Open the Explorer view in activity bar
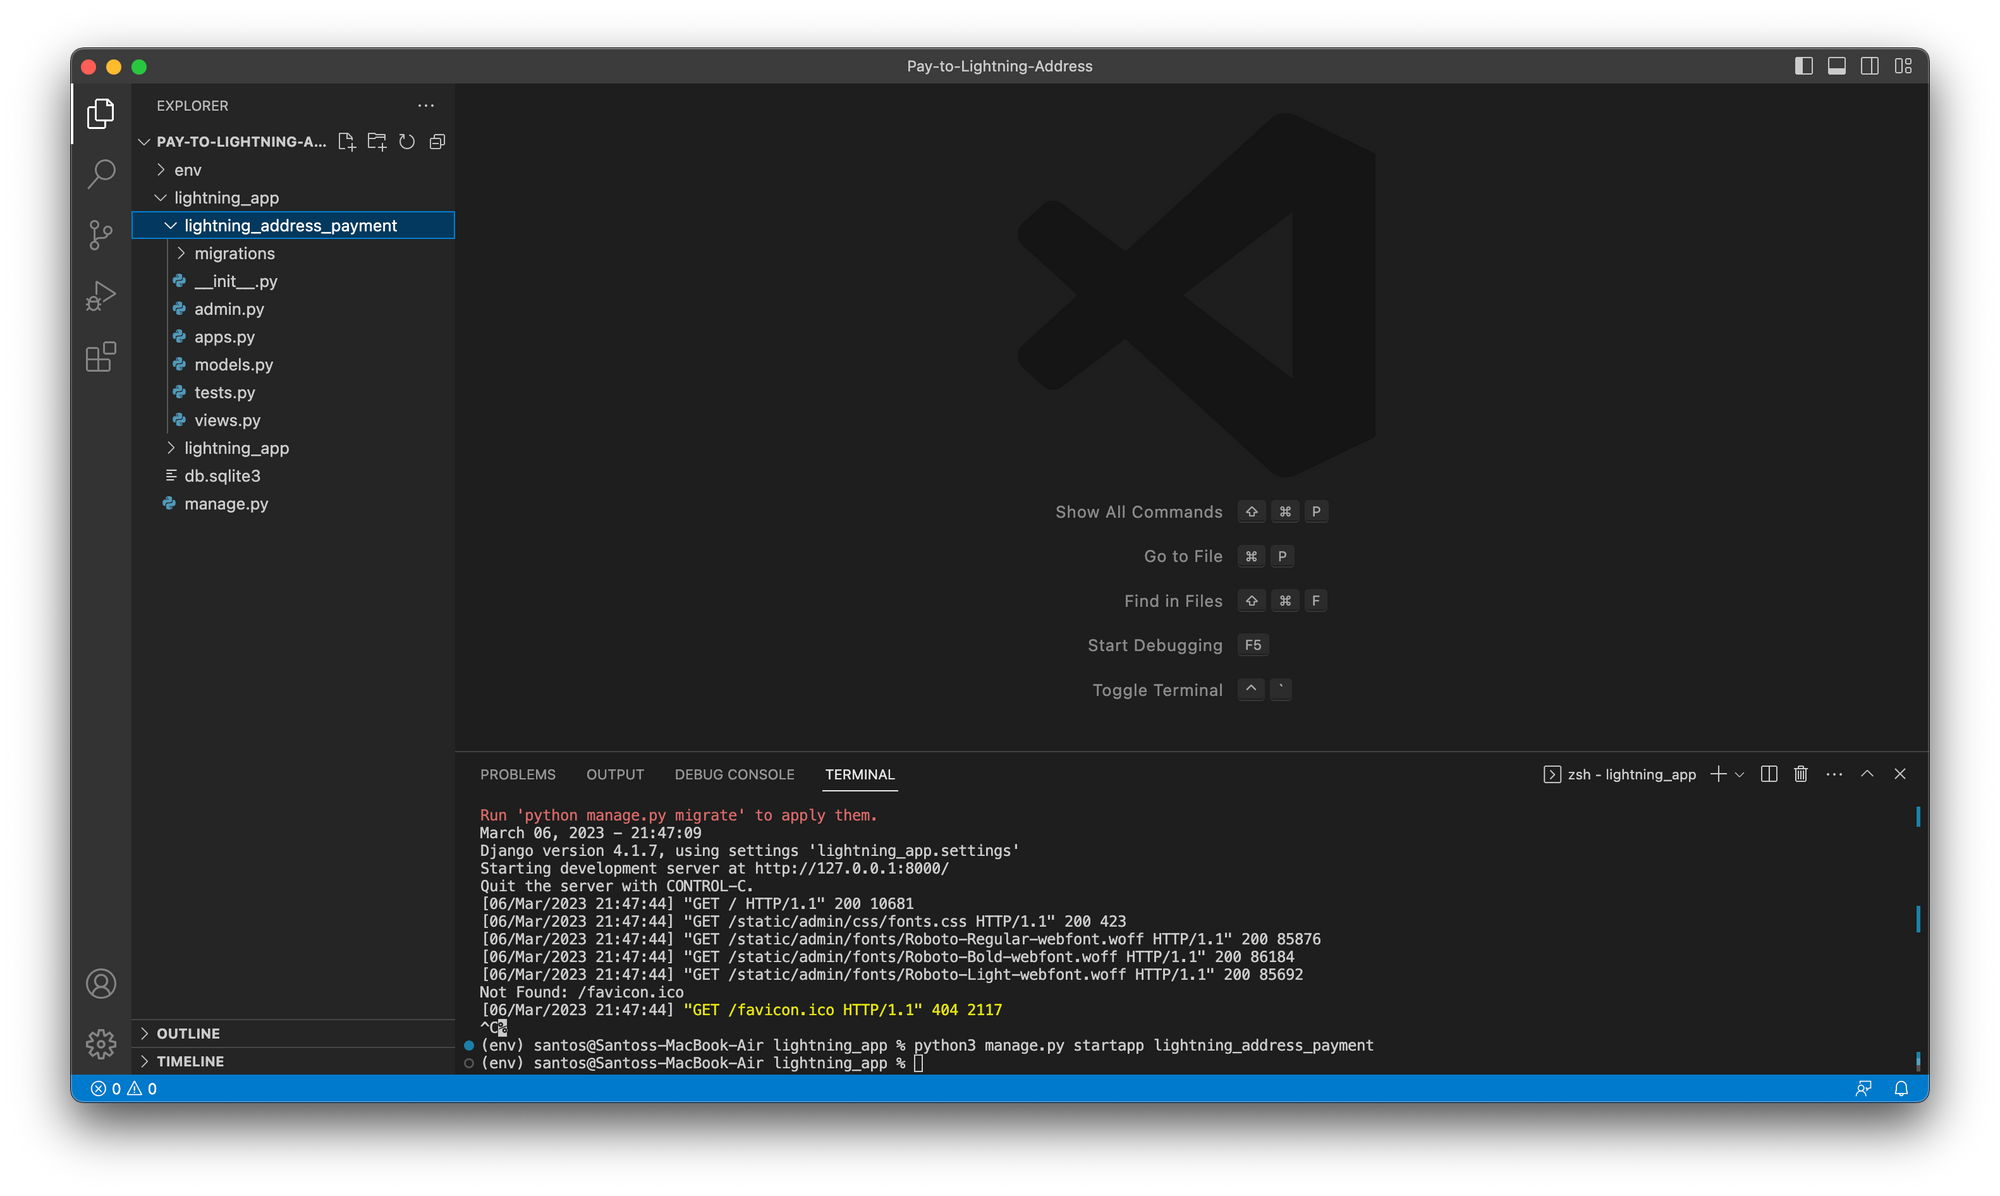This screenshot has height=1196, width=2000. point(101,113)
